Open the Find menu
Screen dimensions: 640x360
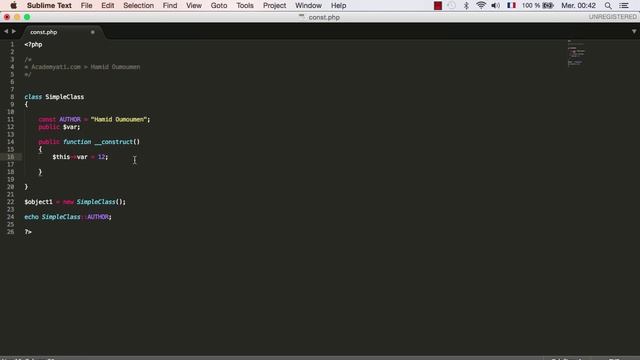(170, 5)
